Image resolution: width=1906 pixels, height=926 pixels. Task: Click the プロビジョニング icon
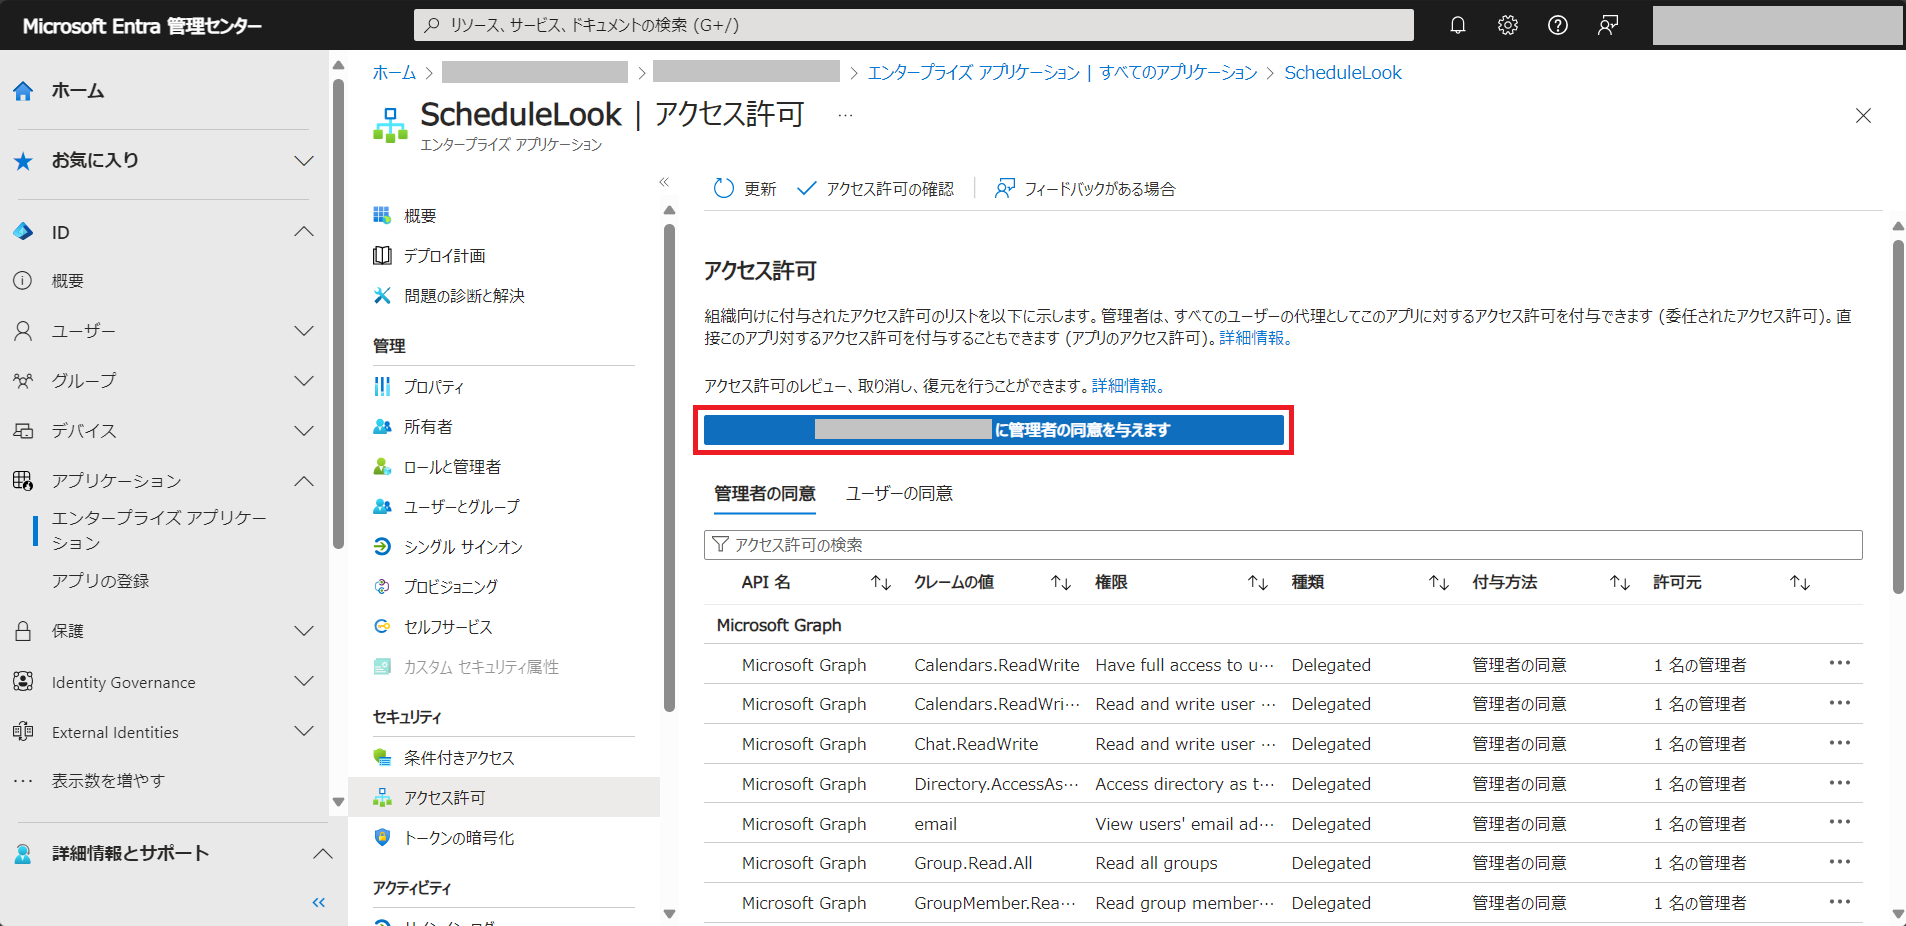tap(382, 587)
